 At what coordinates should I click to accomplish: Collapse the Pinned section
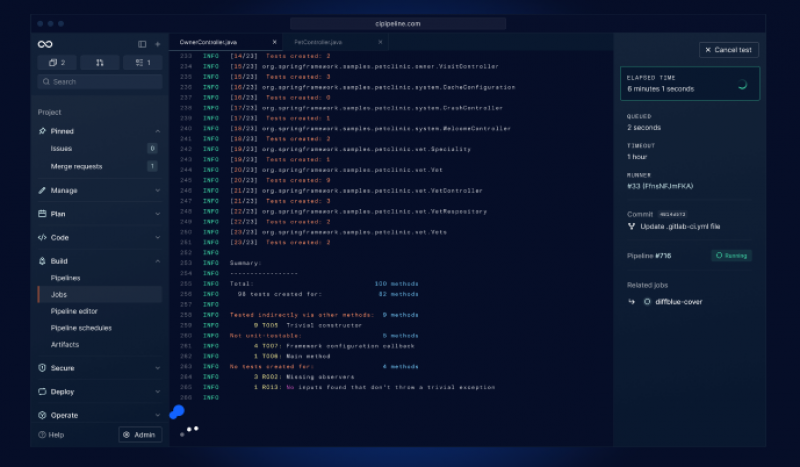click(x=157, y=131)
